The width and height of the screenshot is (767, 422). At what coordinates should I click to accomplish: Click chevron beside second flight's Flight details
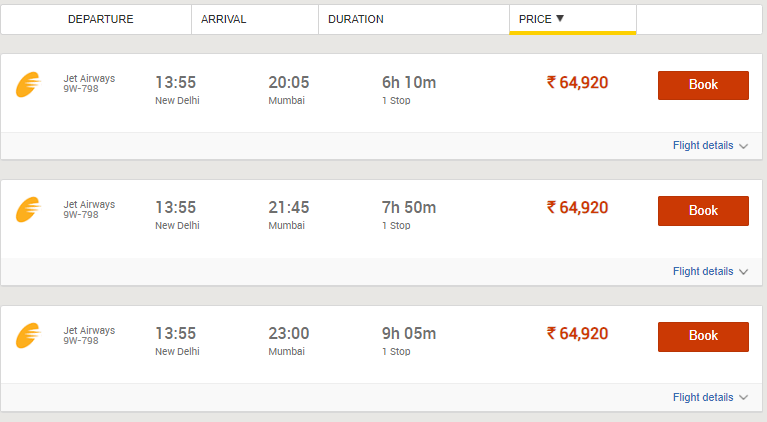tap(744, 272)
